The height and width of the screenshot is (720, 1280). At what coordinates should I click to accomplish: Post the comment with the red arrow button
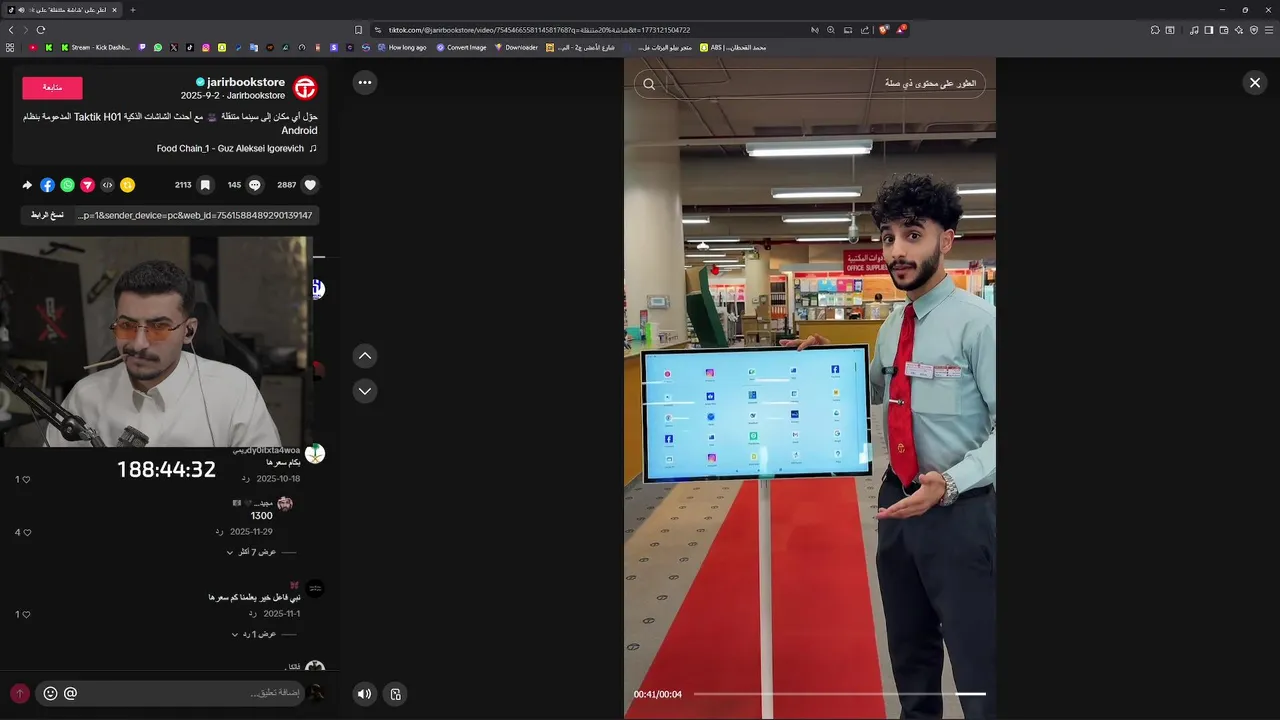[x=19, y=693]
